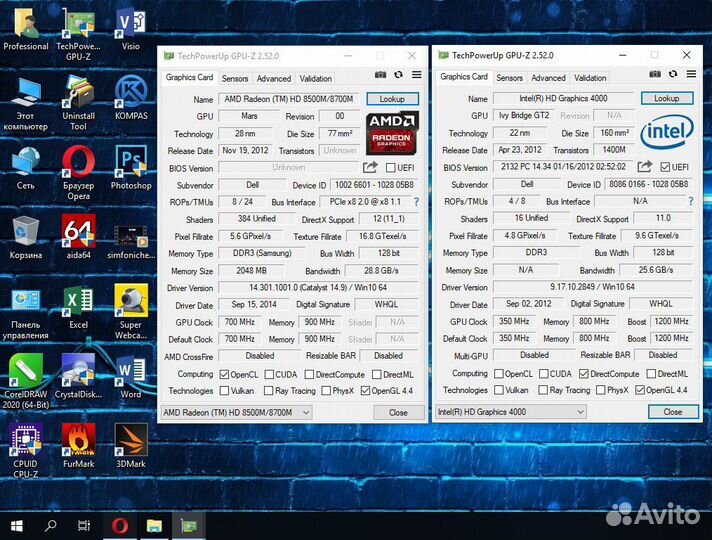Click Bus Interface question mark in Intel window
712x540 pixels.
691,201
